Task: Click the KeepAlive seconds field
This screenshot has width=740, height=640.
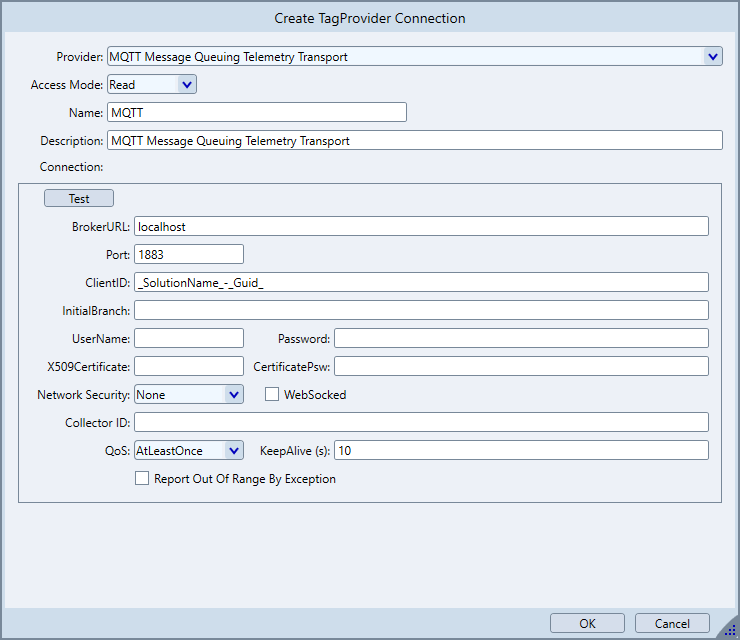Action: point(520,451)
